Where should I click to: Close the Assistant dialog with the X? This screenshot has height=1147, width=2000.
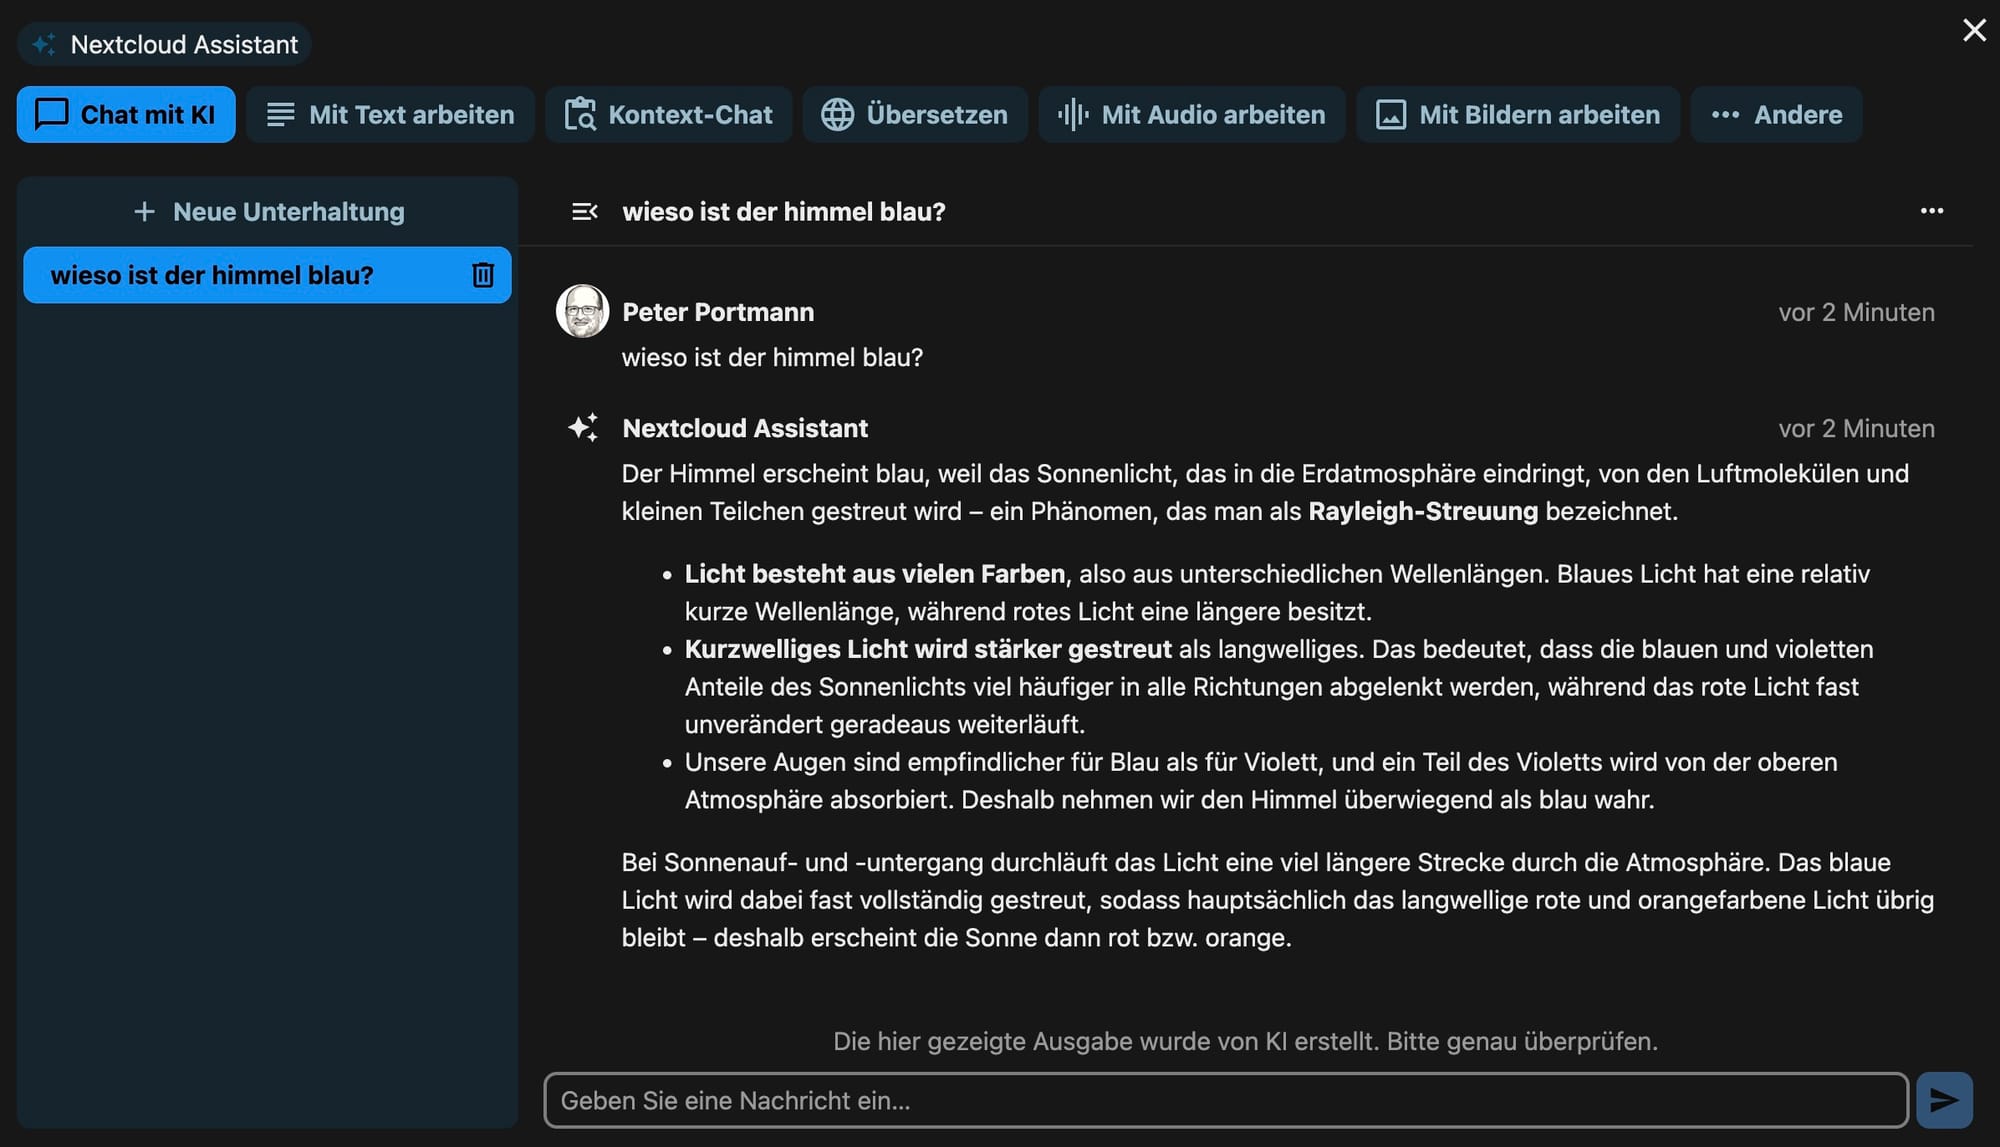(x=1974, y=30)
